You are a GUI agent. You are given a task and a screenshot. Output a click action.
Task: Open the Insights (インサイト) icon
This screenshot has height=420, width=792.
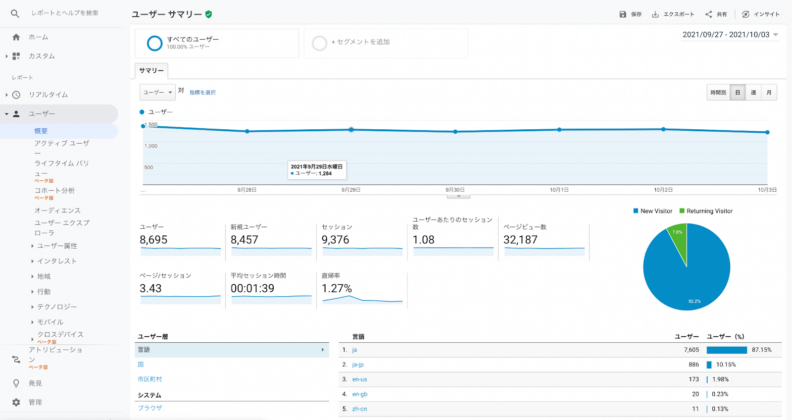pos(746,14)
